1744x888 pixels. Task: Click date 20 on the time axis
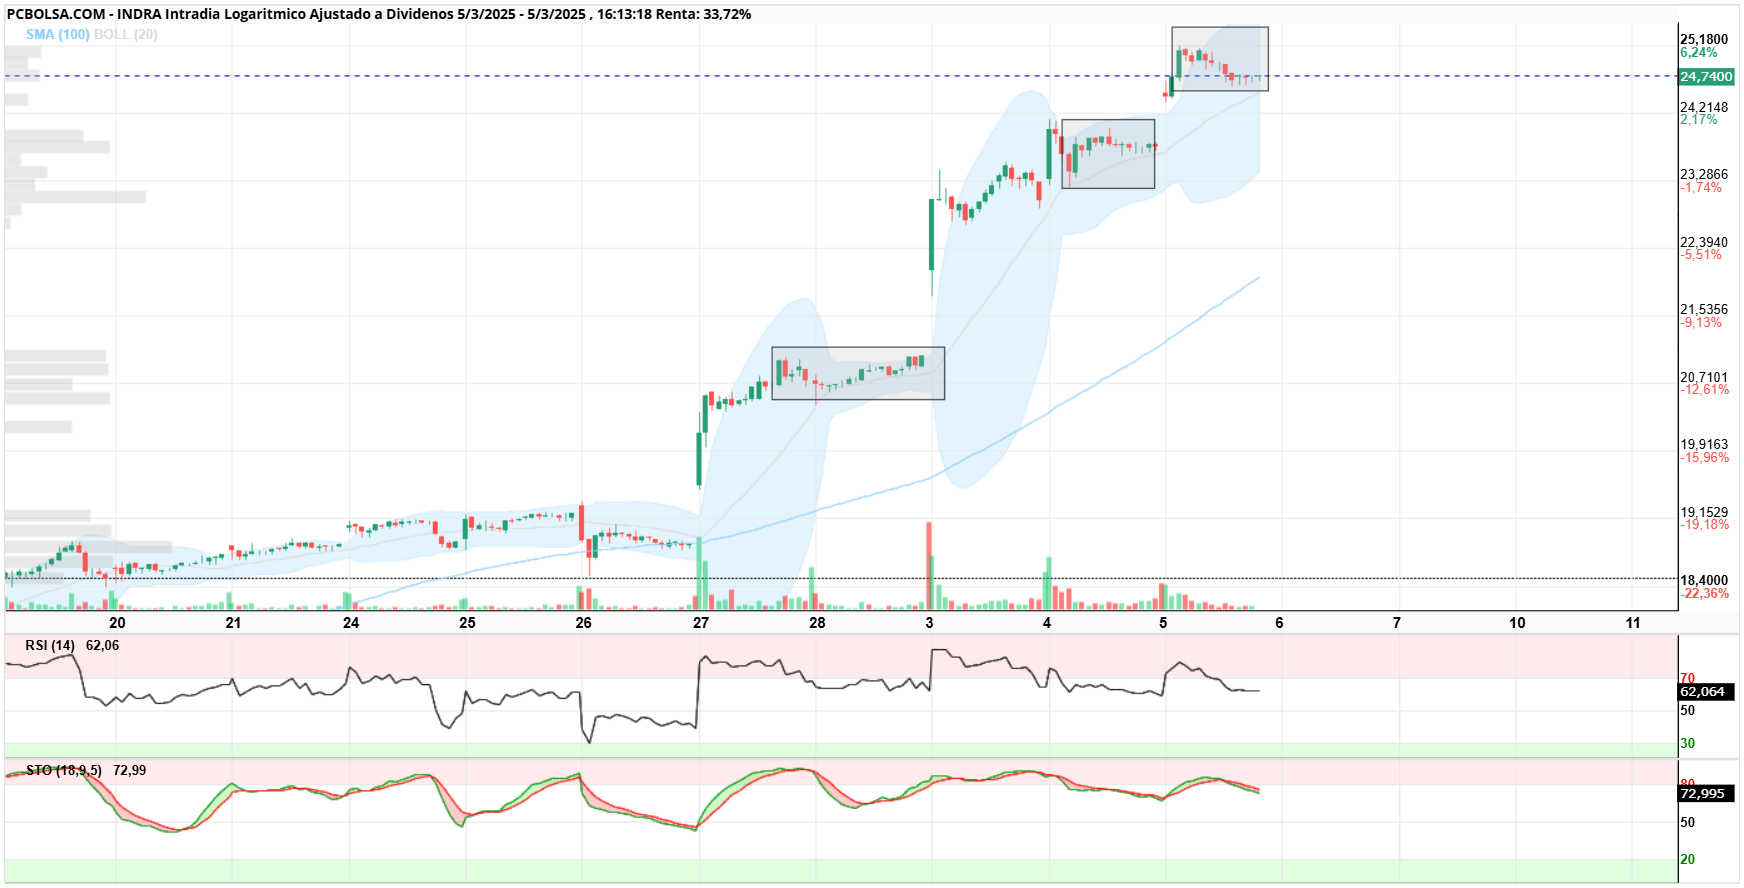point(117,623)
